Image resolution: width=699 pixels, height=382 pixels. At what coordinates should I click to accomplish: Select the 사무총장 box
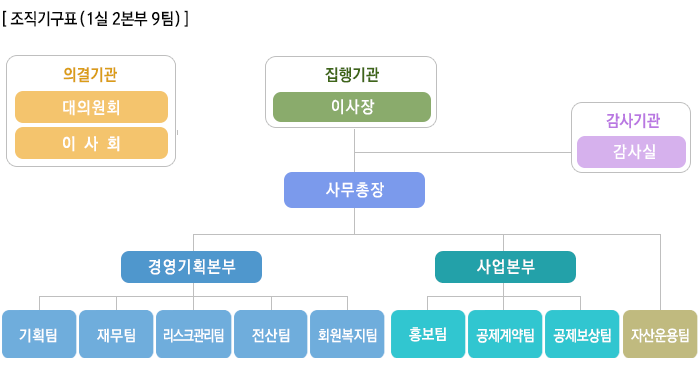pyautogui.click(x=354, y=190)
